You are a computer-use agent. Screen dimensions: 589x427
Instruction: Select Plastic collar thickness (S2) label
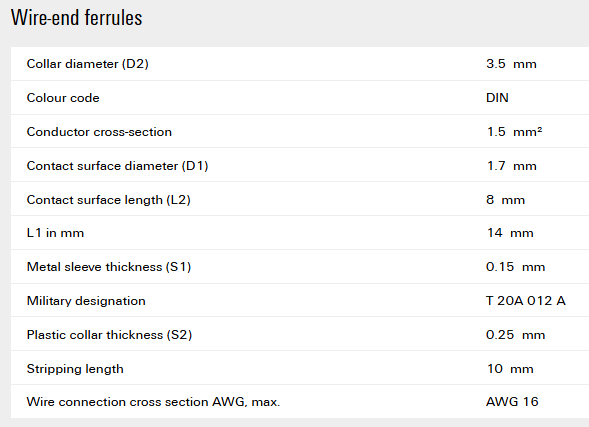tap(109, 335)
